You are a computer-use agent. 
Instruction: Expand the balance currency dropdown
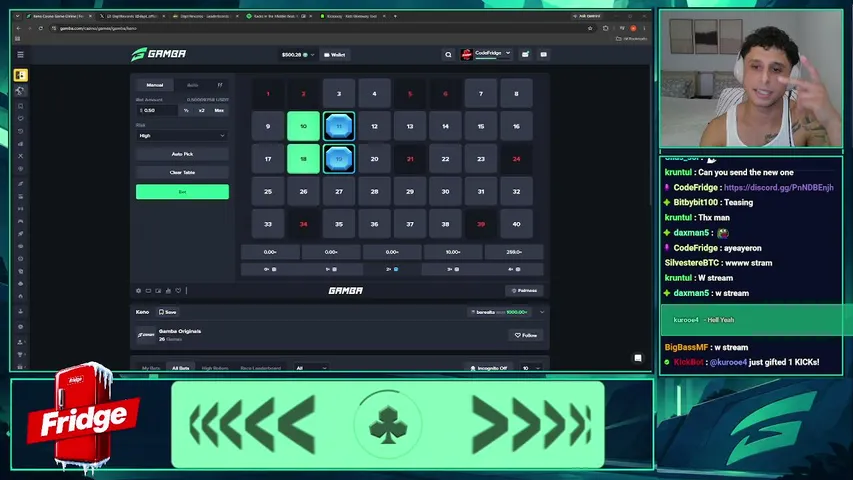click(312, 55)
